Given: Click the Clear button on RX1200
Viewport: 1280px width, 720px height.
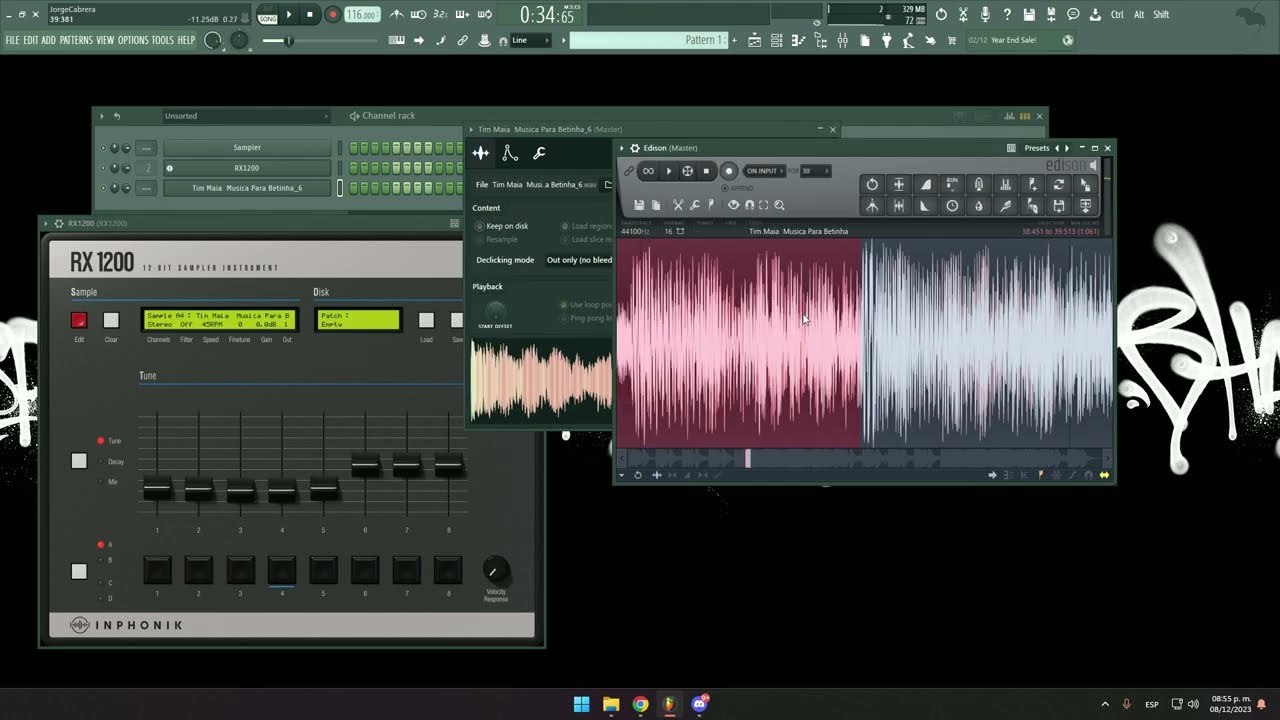Looking at the screenshot, I should (x=111, y=320).
